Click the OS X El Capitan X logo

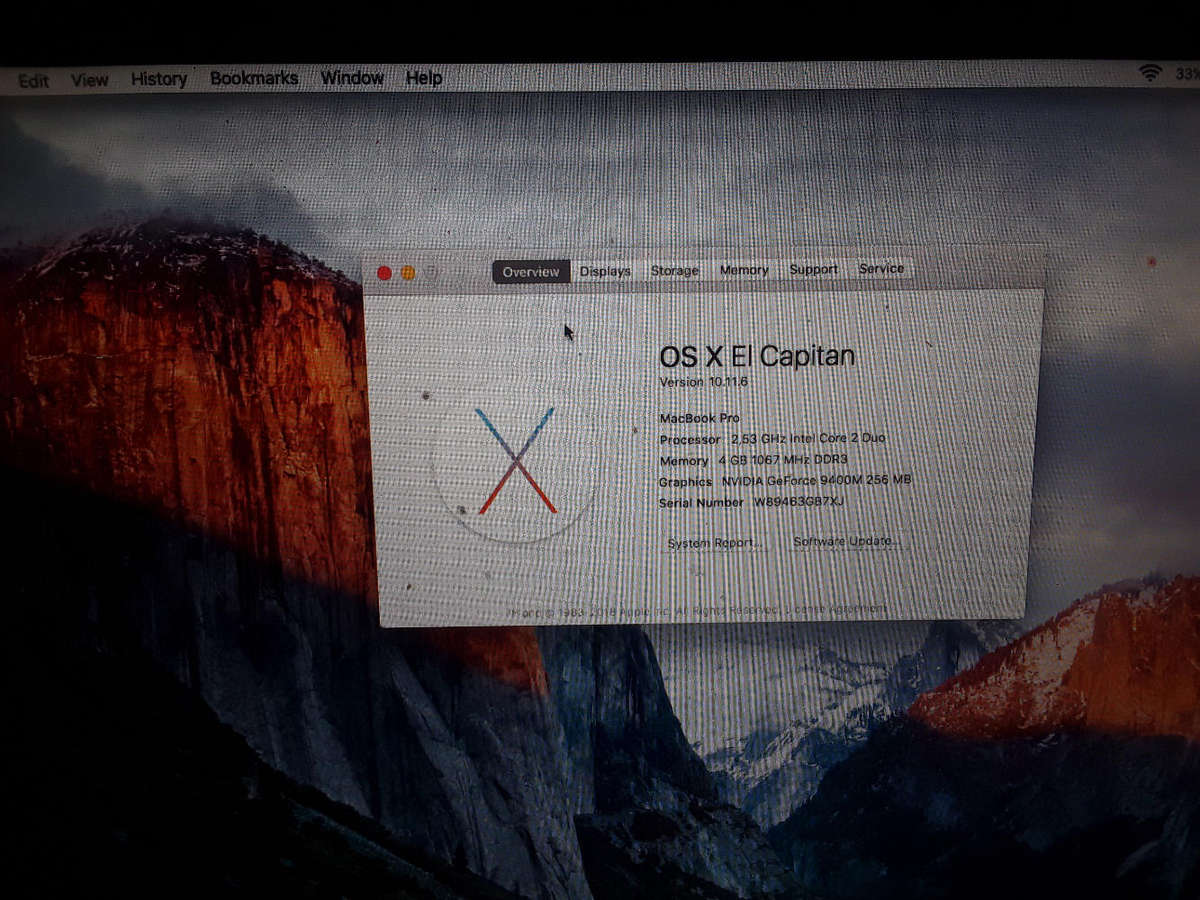click(x=516, y=460)
